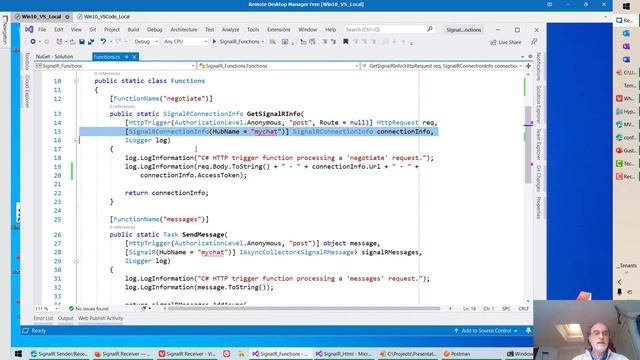This screenshot has height=360, width=640.
Task: Open the Architecture menu
Action: click(x=184, y=29)
